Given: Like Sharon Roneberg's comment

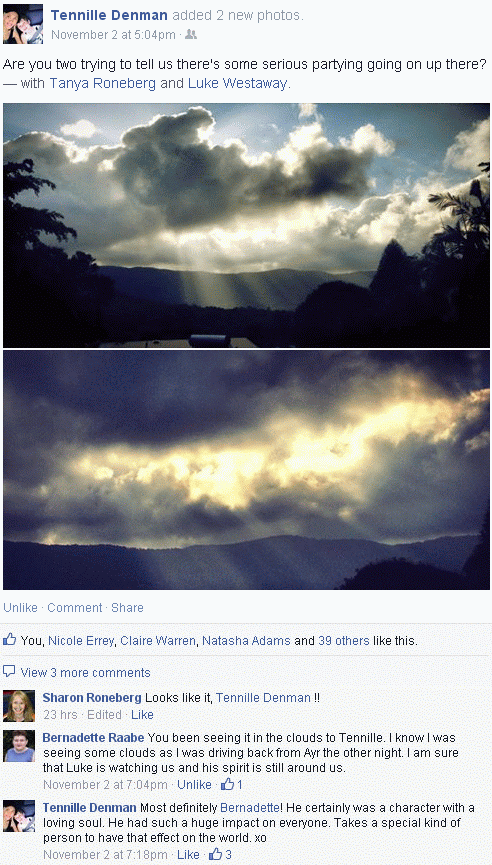Looking at the screenshot, I should (x=142, y=714).
